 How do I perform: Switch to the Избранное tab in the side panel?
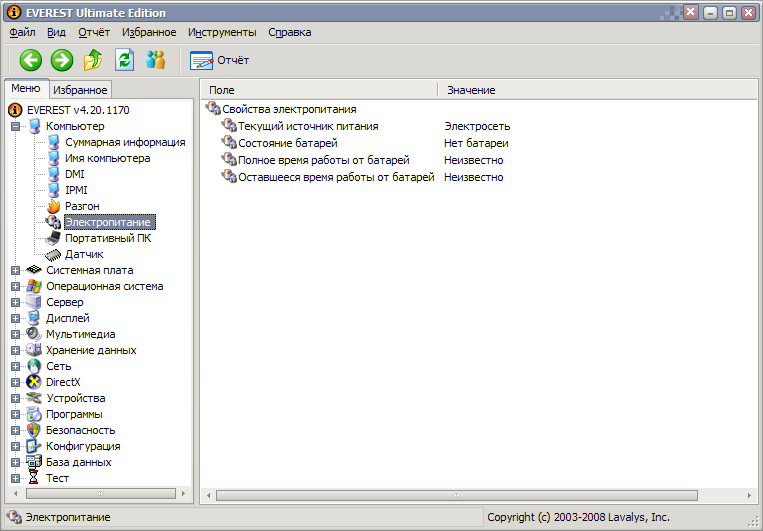tap(80, 90)
